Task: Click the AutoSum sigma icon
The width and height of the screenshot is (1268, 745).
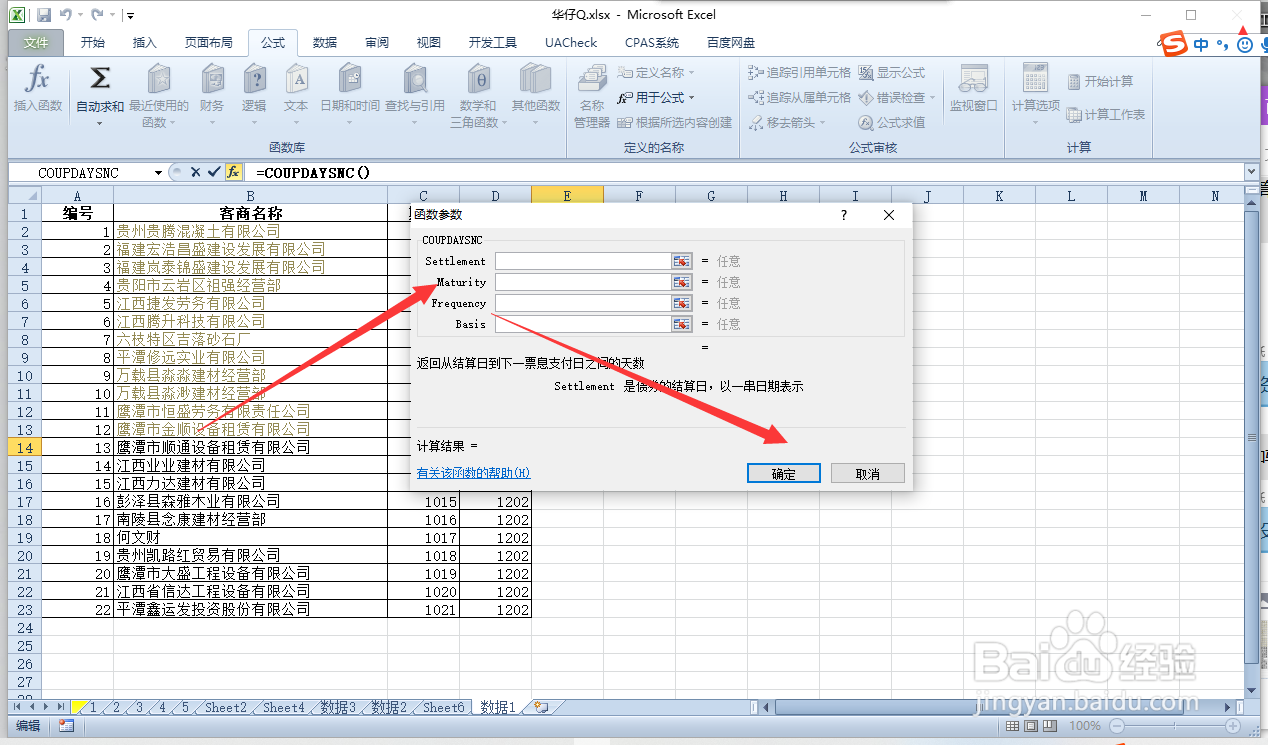Action: [x=100, y=80]
